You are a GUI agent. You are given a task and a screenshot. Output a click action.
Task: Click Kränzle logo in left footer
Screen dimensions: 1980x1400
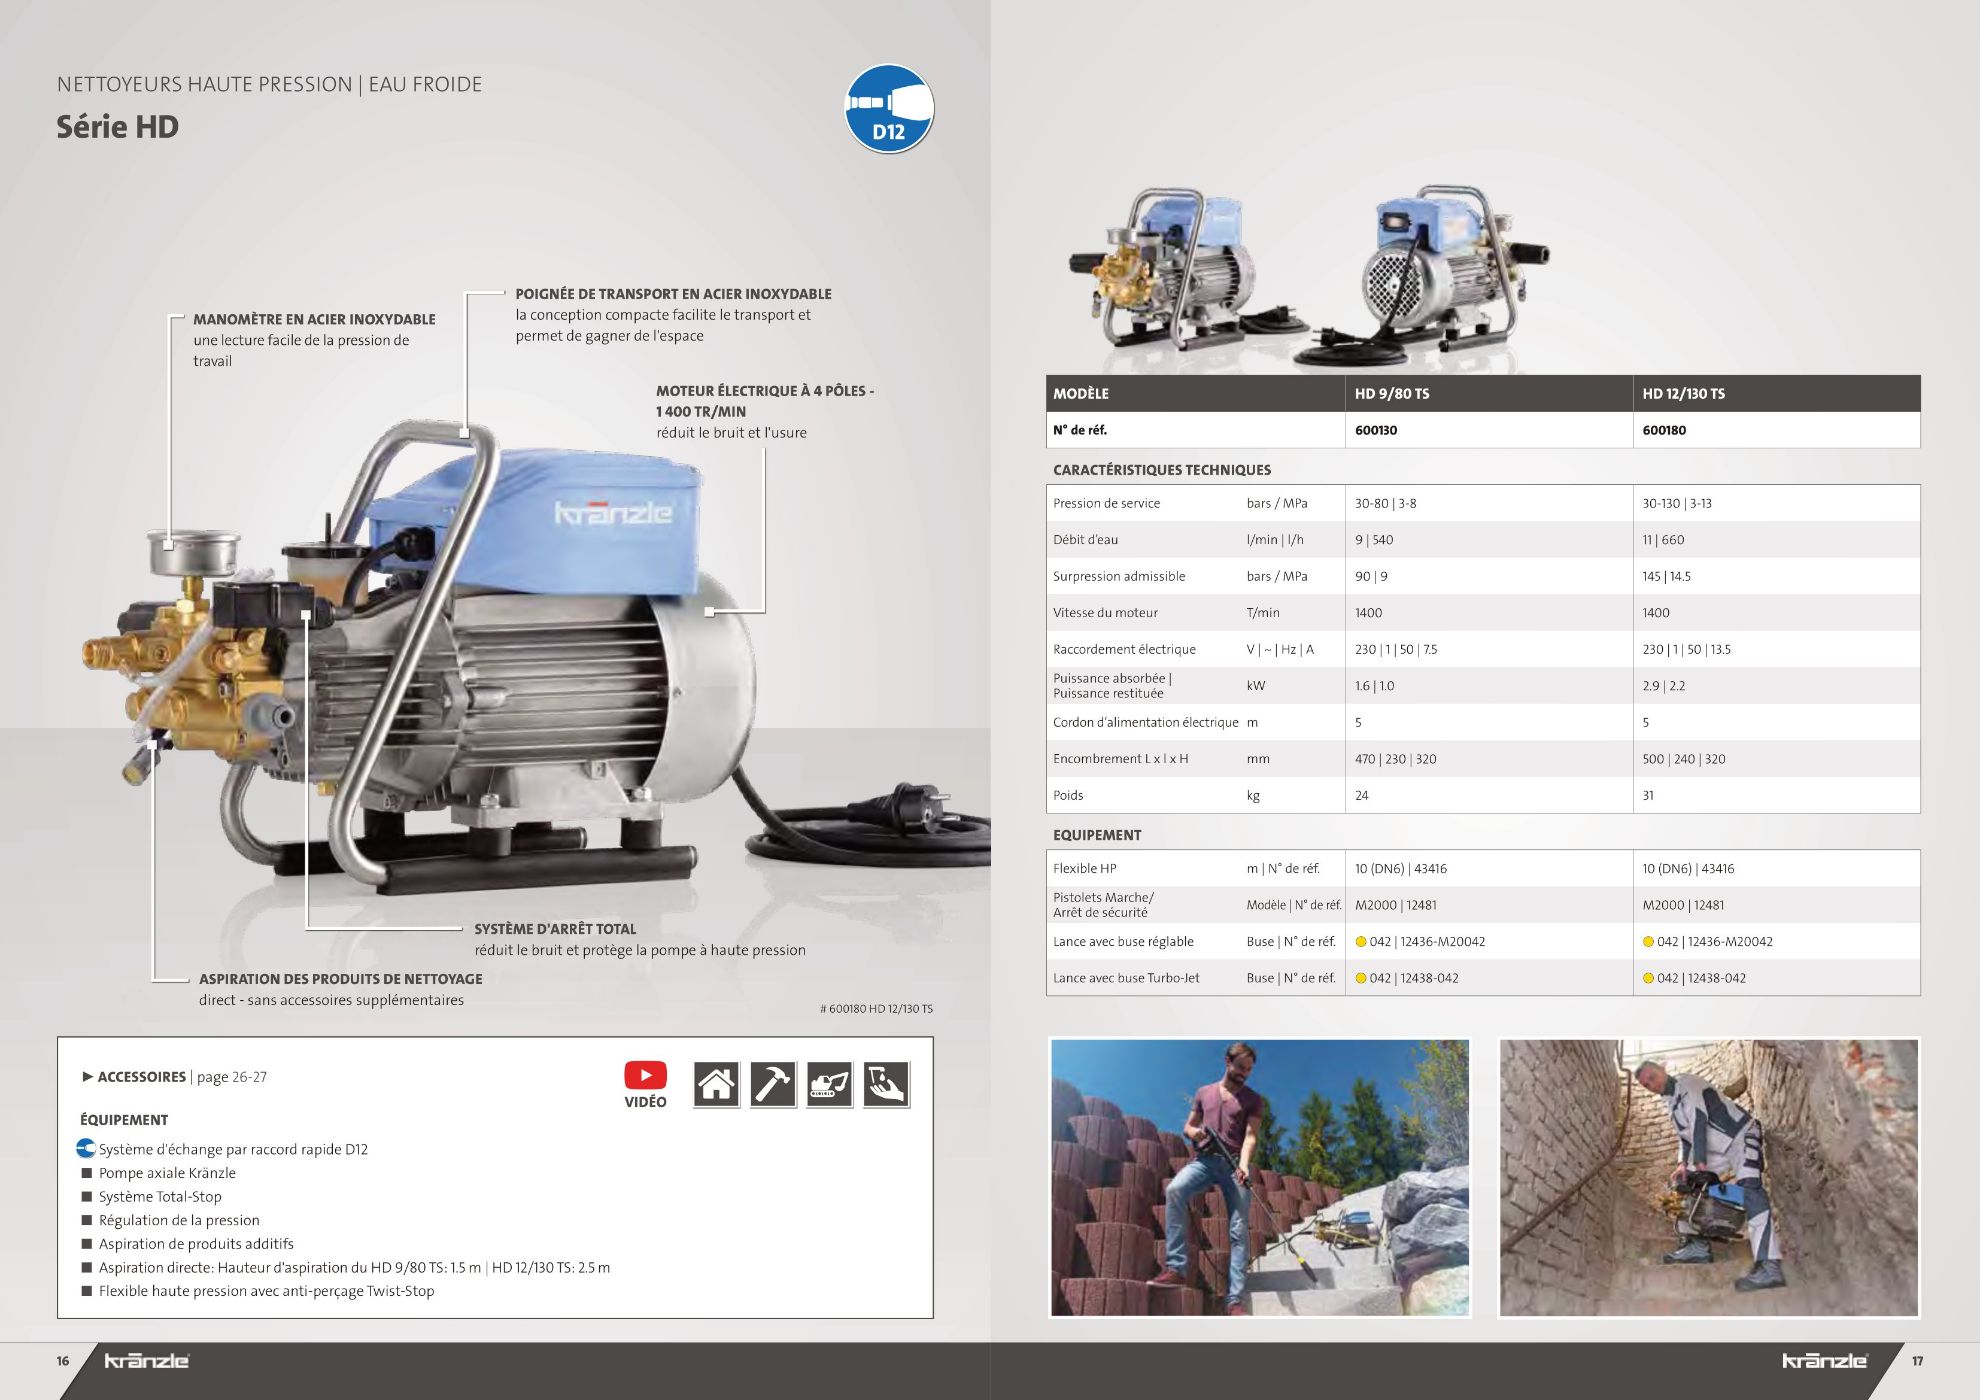tap(146, 1361)
